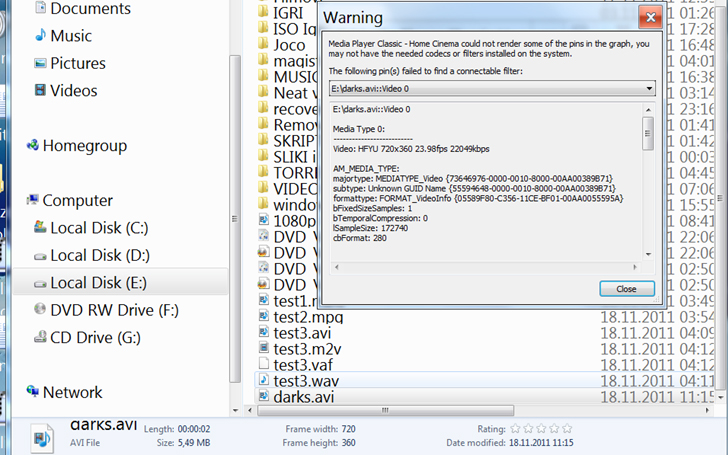Click the Warning text box scroll down arrow
Viewport: 728px width, 455px height.
tap(648, 254)
